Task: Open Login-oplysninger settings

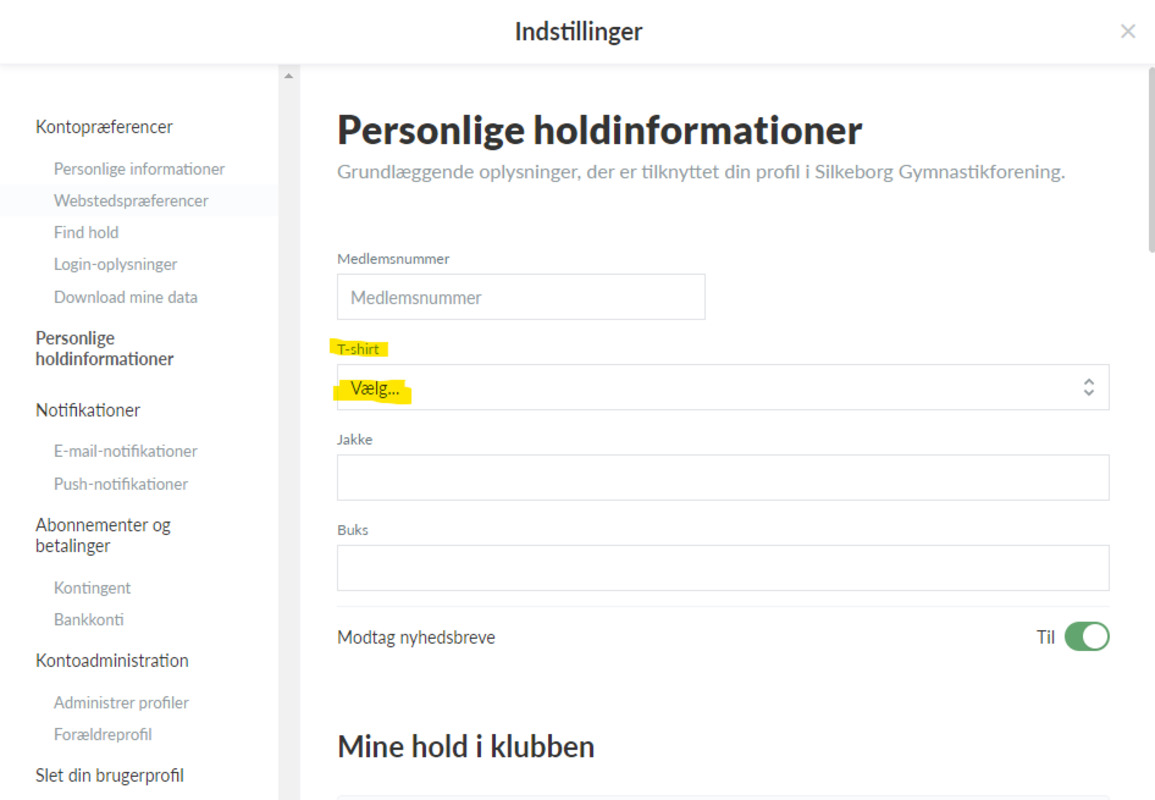Action: coord(116,264)
